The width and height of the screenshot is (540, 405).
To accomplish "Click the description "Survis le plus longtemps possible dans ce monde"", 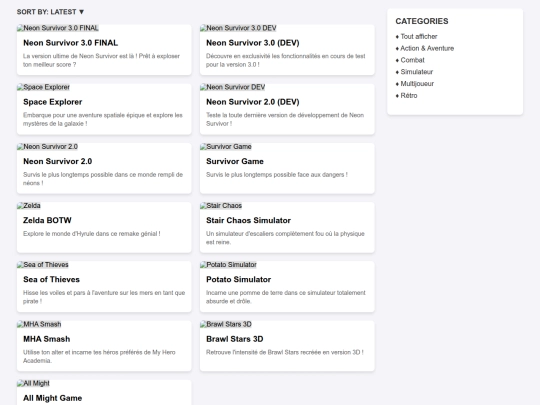I will coord(103,179).
